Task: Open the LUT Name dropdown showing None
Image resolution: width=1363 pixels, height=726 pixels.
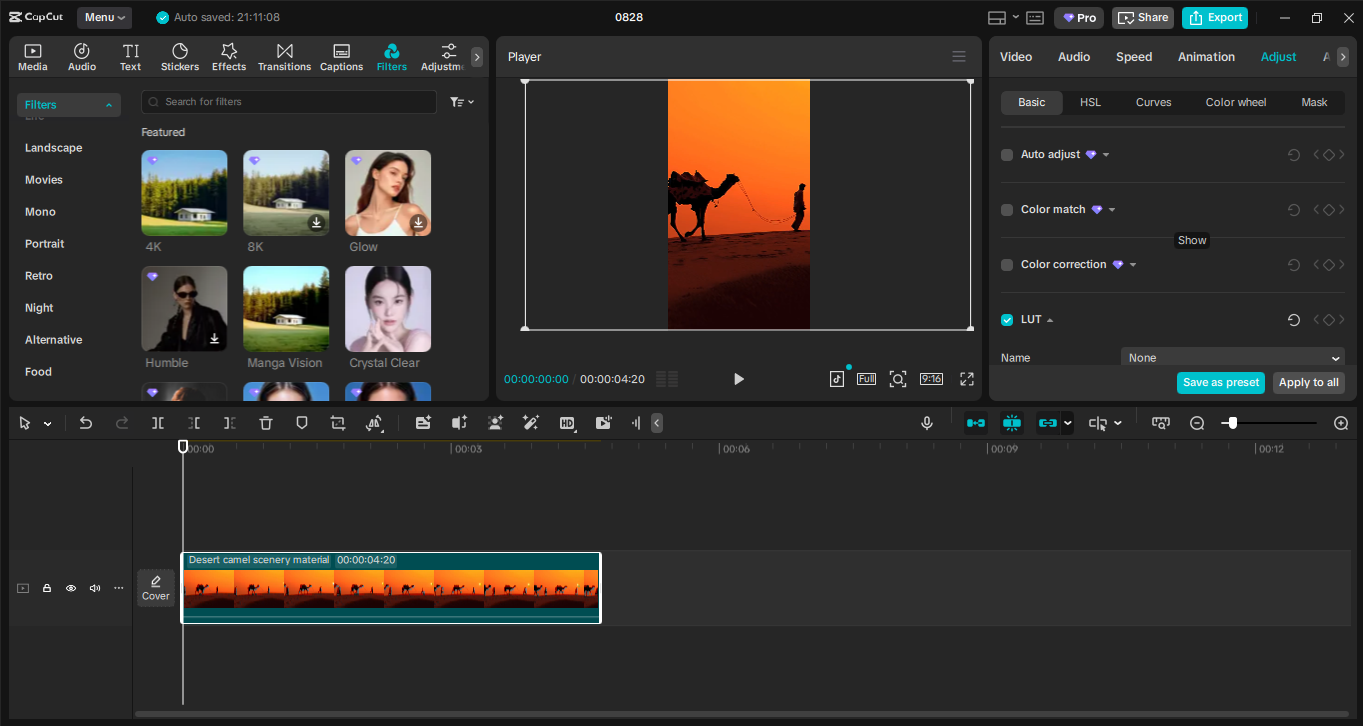Action: coord(1232,357)
